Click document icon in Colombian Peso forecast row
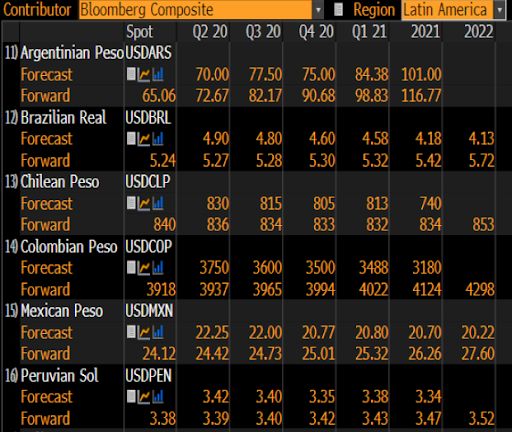This screenshot has width=512, height=432. coord(131,268)
